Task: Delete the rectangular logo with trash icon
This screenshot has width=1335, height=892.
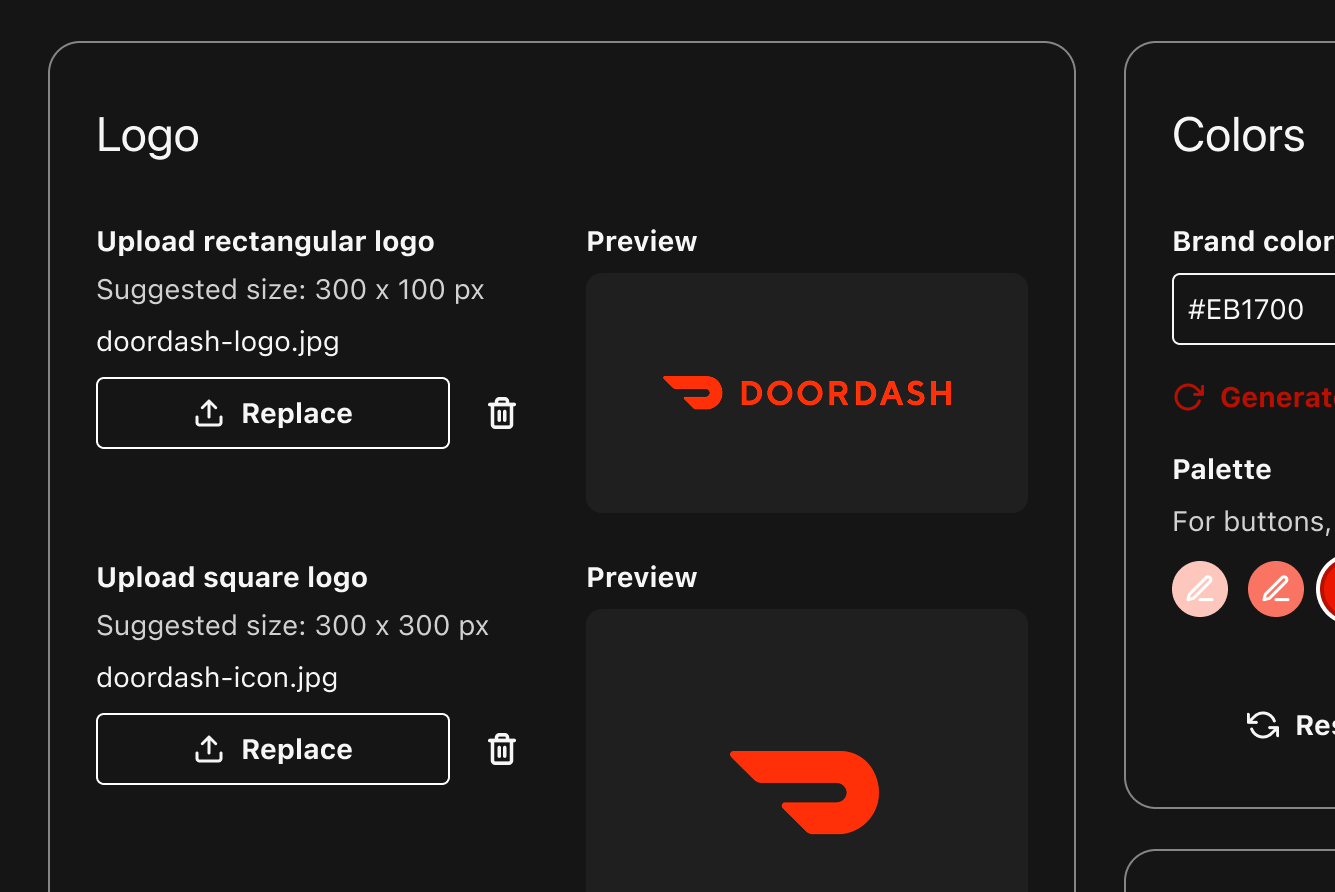Action: 502,413
